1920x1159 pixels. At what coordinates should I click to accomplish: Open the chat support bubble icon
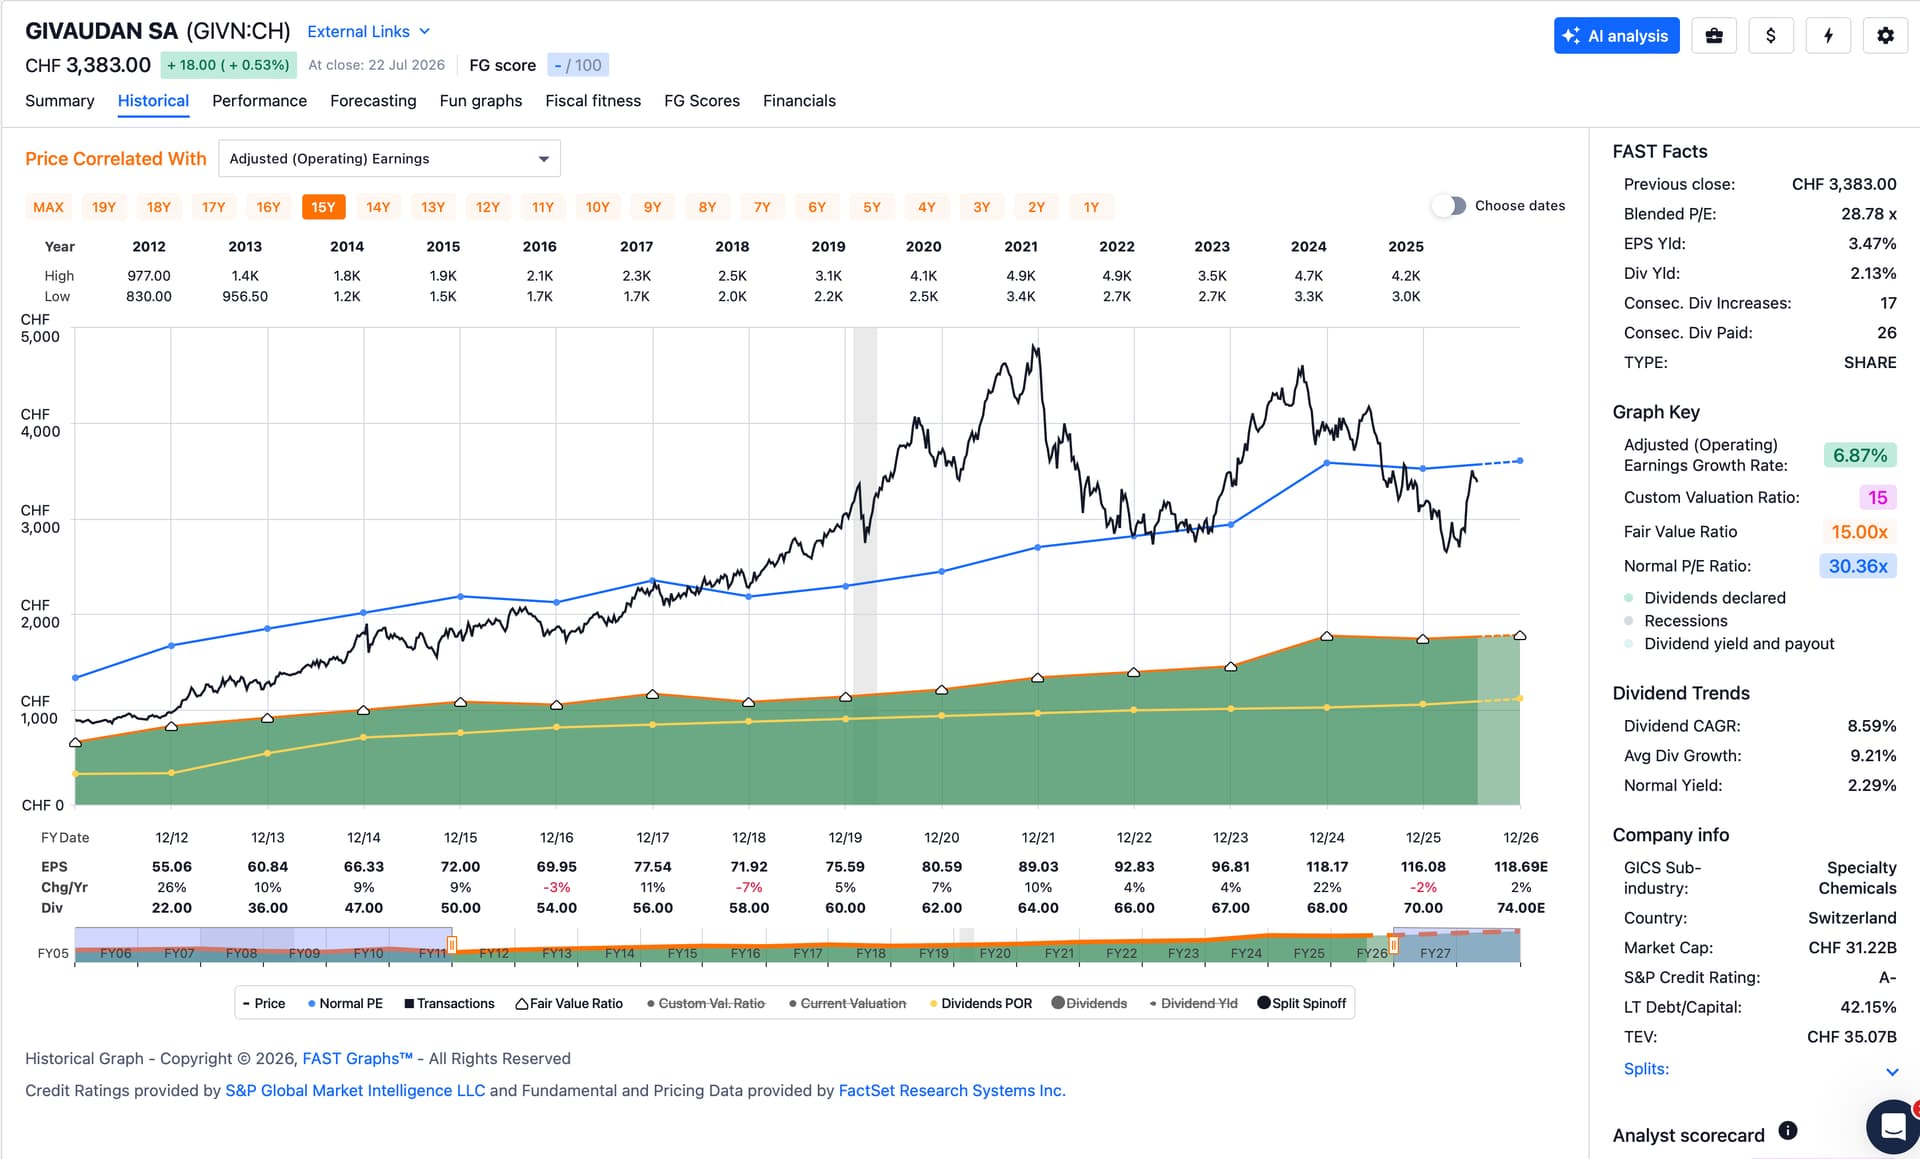(1893, 1127)
